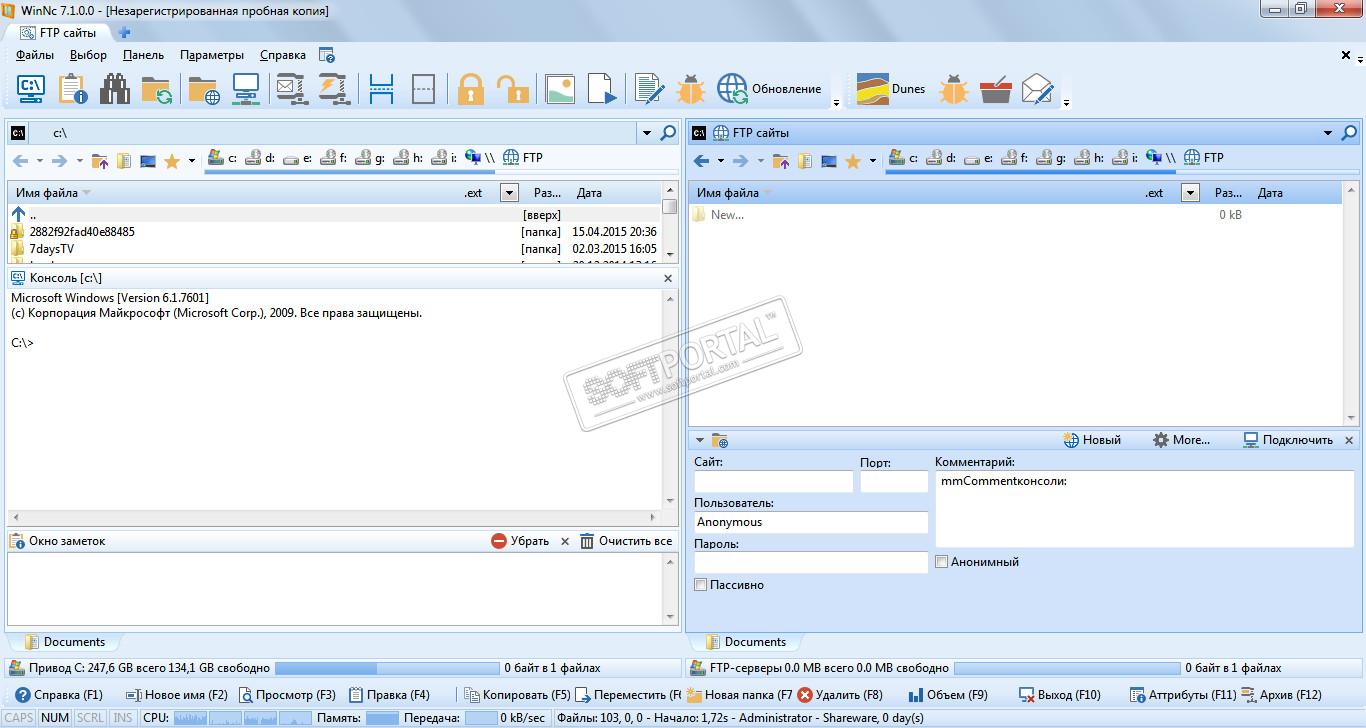
Task: Click the quick compress lightning icon
Action: point(332,89)
